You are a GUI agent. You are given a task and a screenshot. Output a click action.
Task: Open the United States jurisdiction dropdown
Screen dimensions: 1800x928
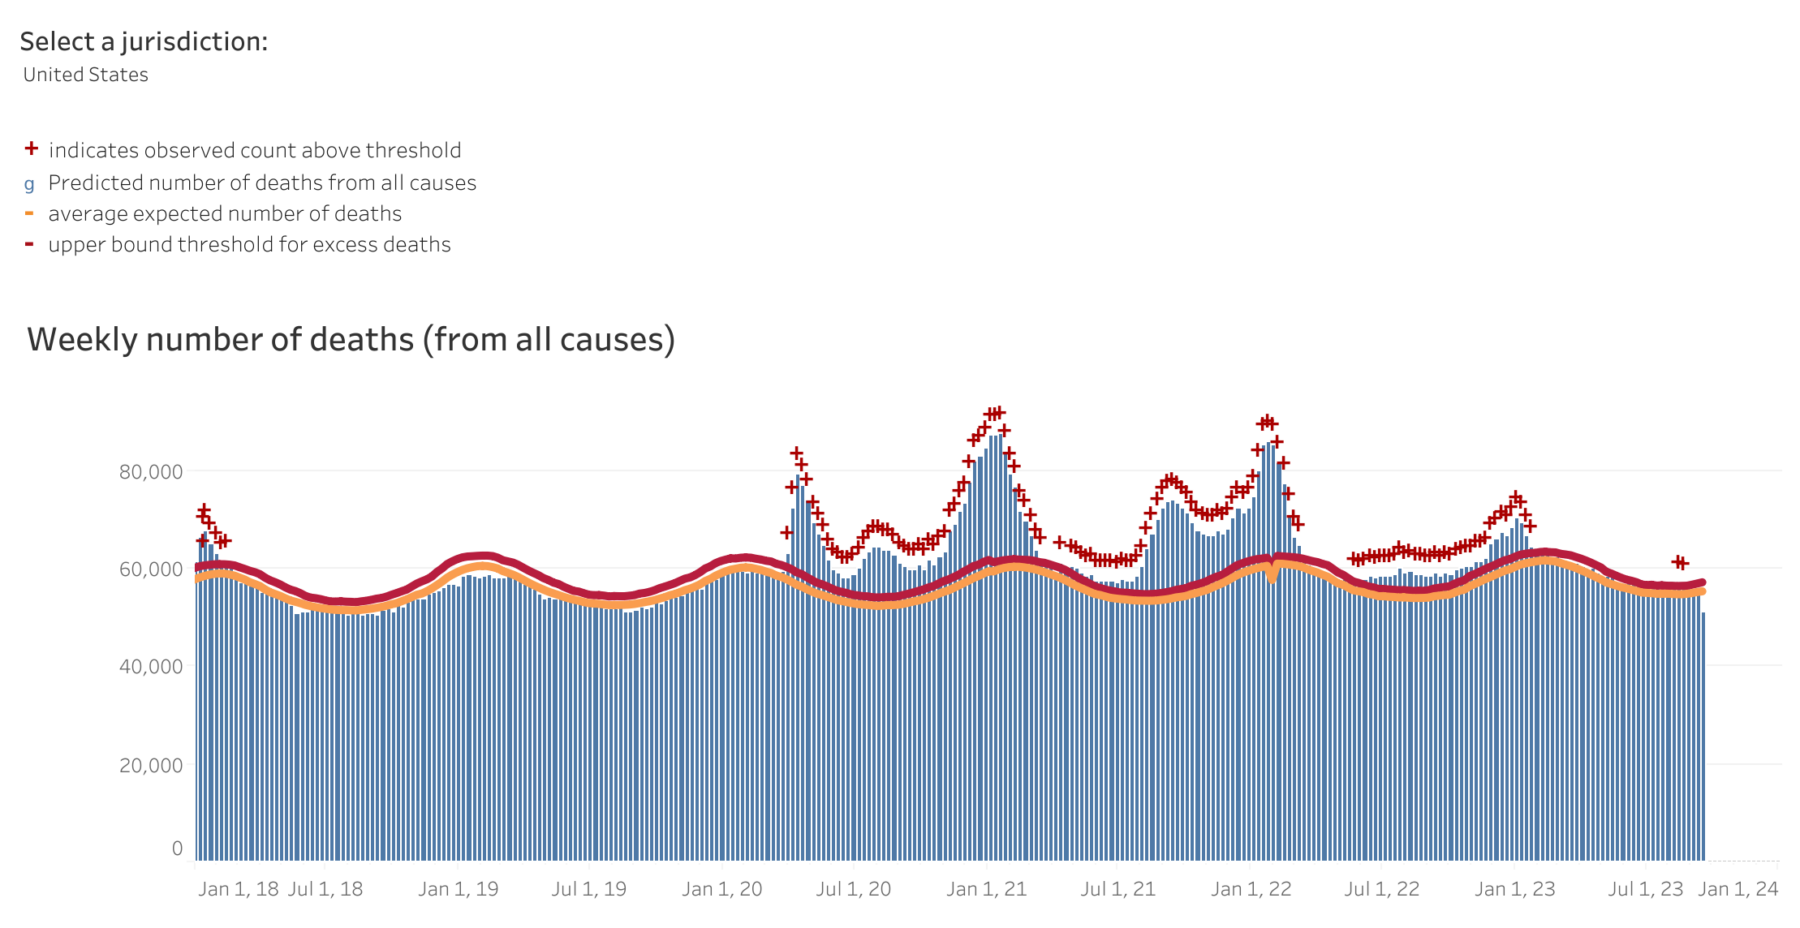pos(86,75)
